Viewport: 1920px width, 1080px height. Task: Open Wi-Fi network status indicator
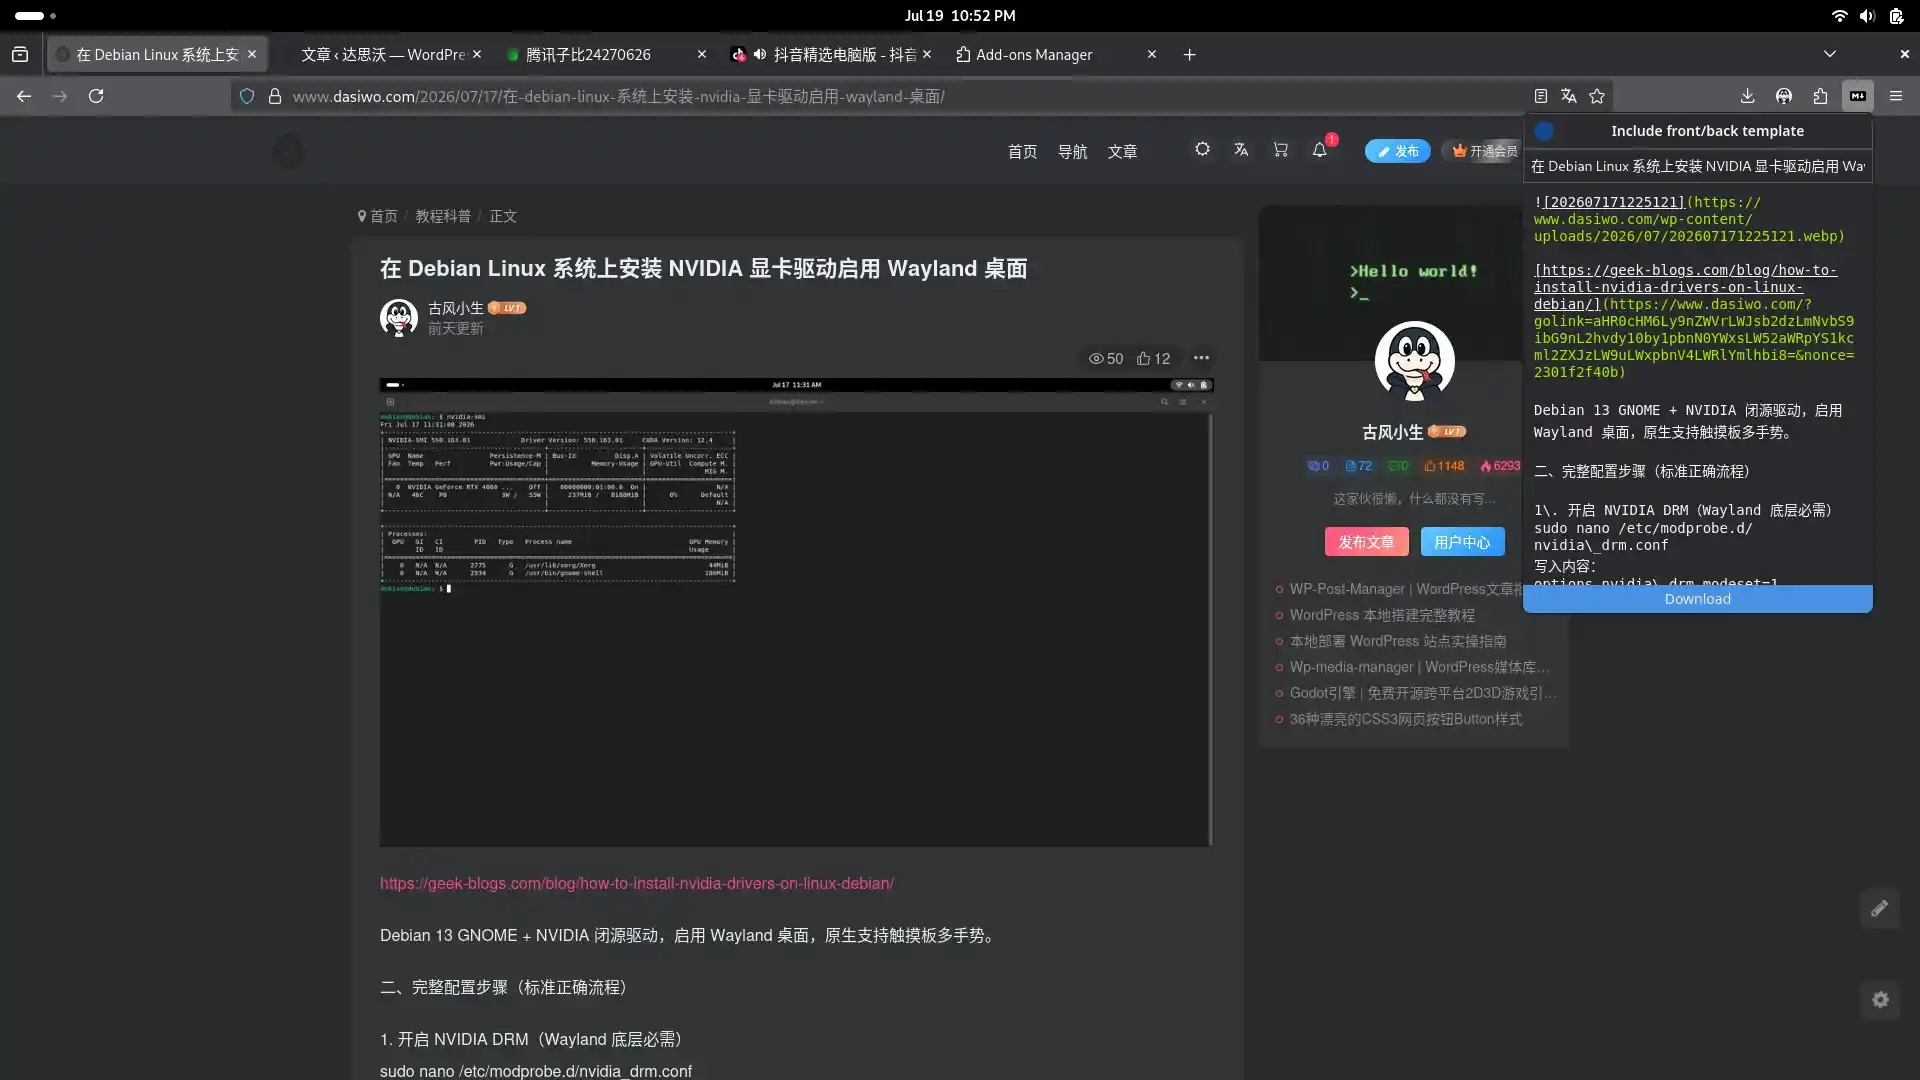[1839, 15]
